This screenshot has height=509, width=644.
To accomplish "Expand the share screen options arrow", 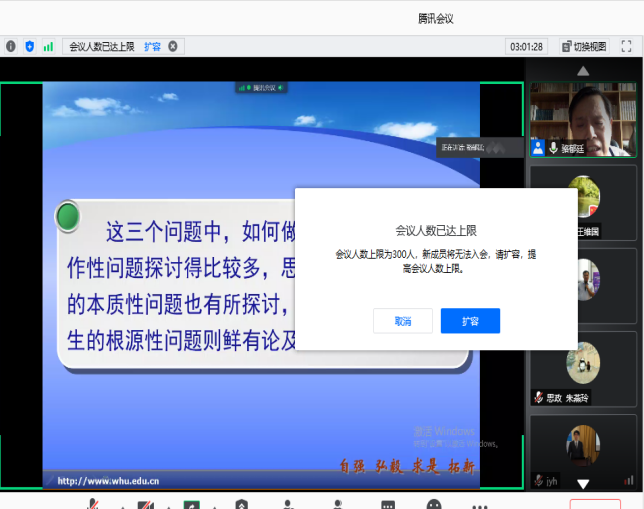I will tap(214, 507).
